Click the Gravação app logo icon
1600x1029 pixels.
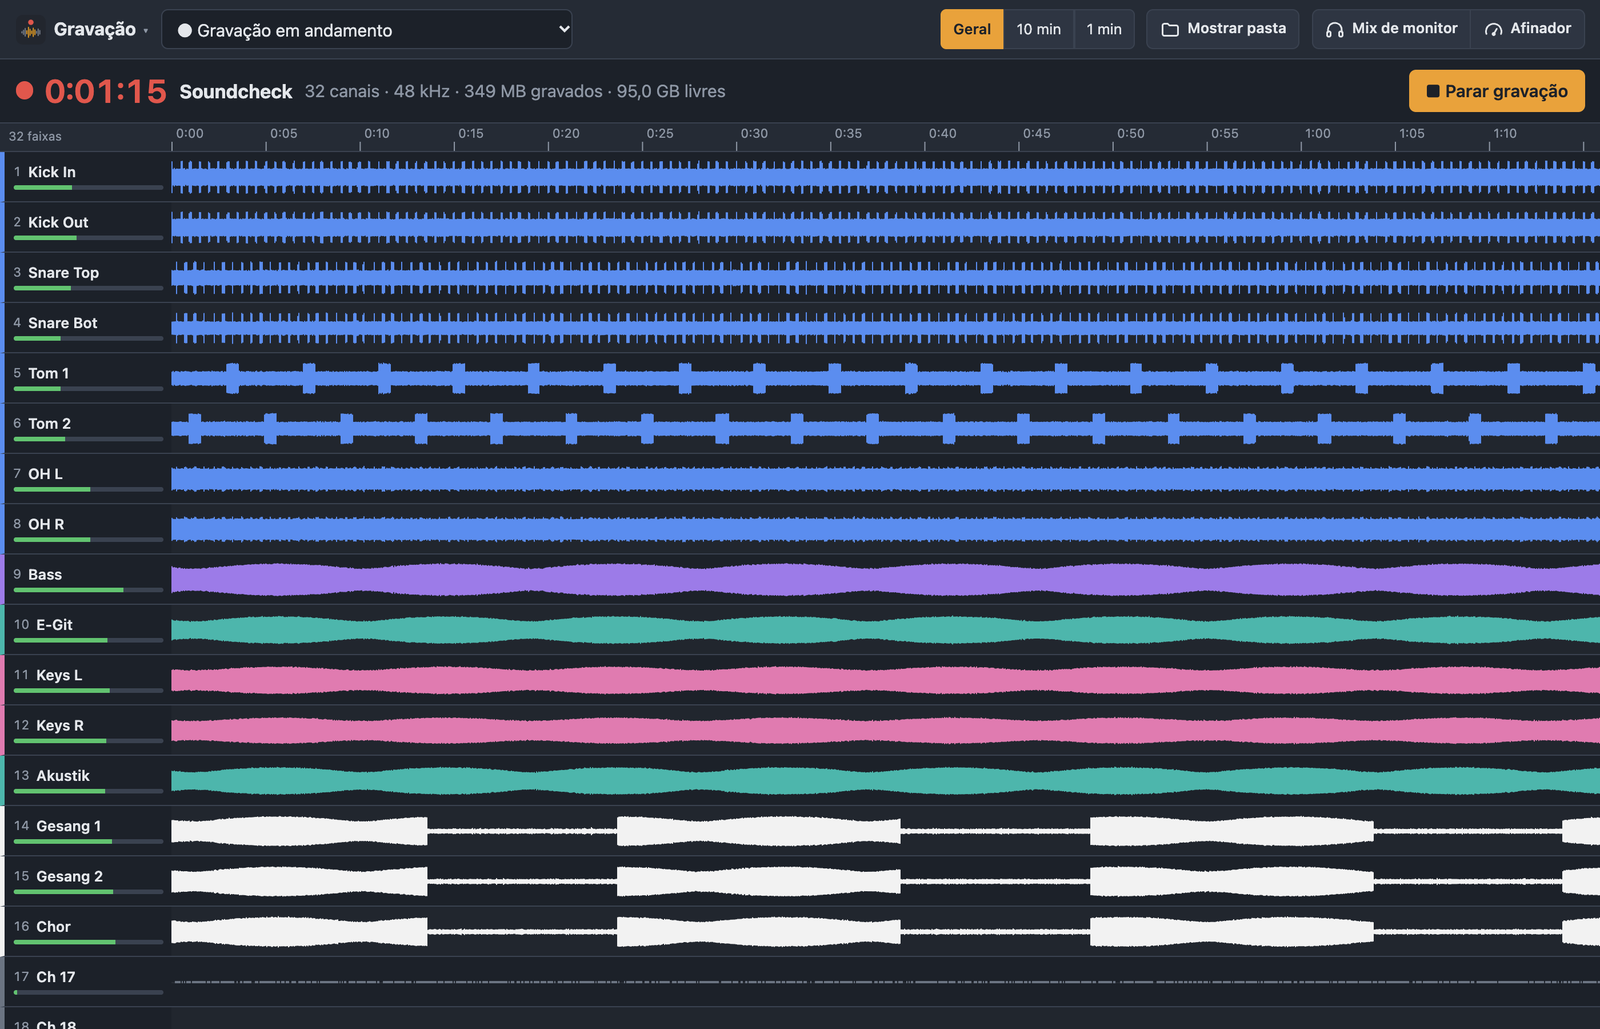pyautogui.click(x=31, y=30)
